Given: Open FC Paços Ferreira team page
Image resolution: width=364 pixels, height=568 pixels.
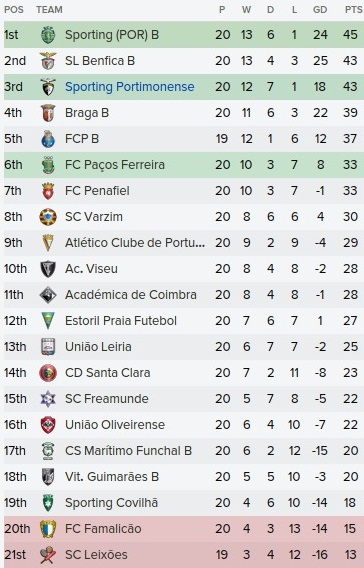Looking at the screenshot, I should [x=115, y=165].
